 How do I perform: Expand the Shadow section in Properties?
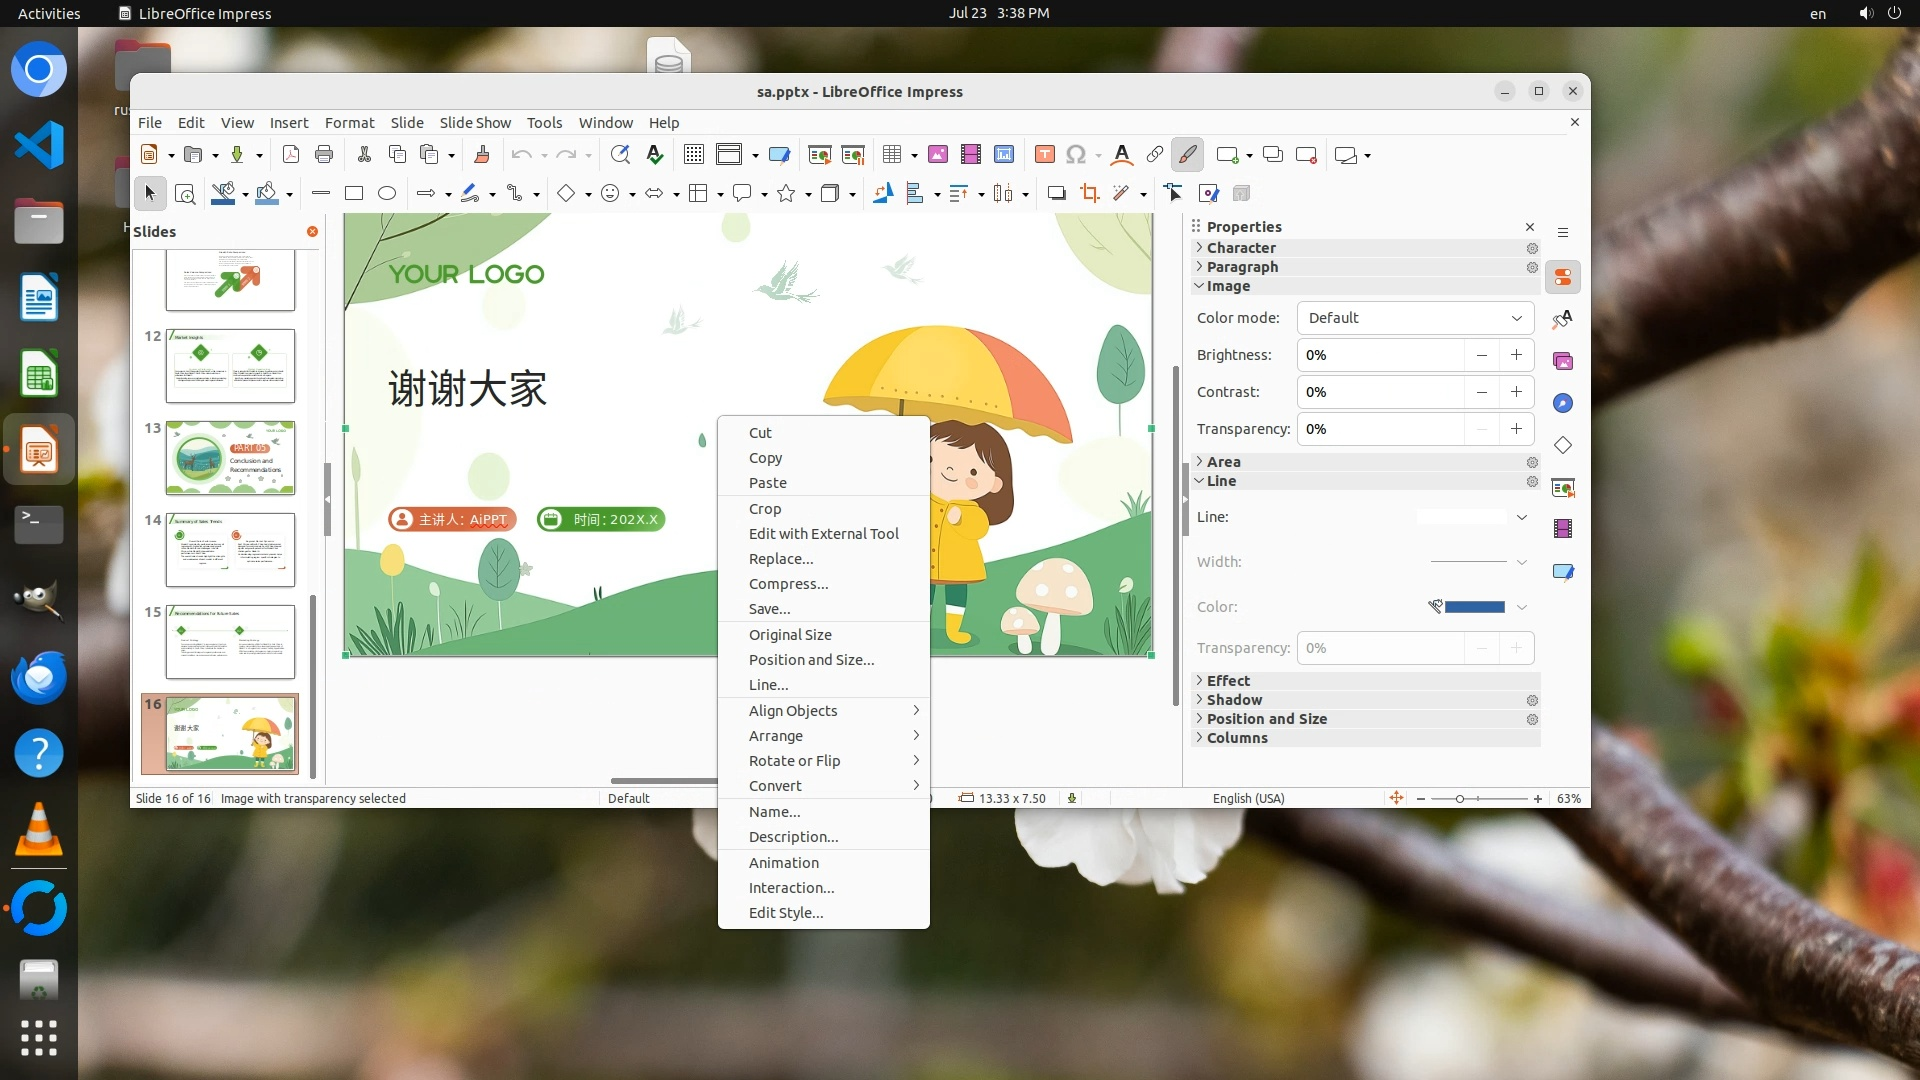(x=1234, y=700)
